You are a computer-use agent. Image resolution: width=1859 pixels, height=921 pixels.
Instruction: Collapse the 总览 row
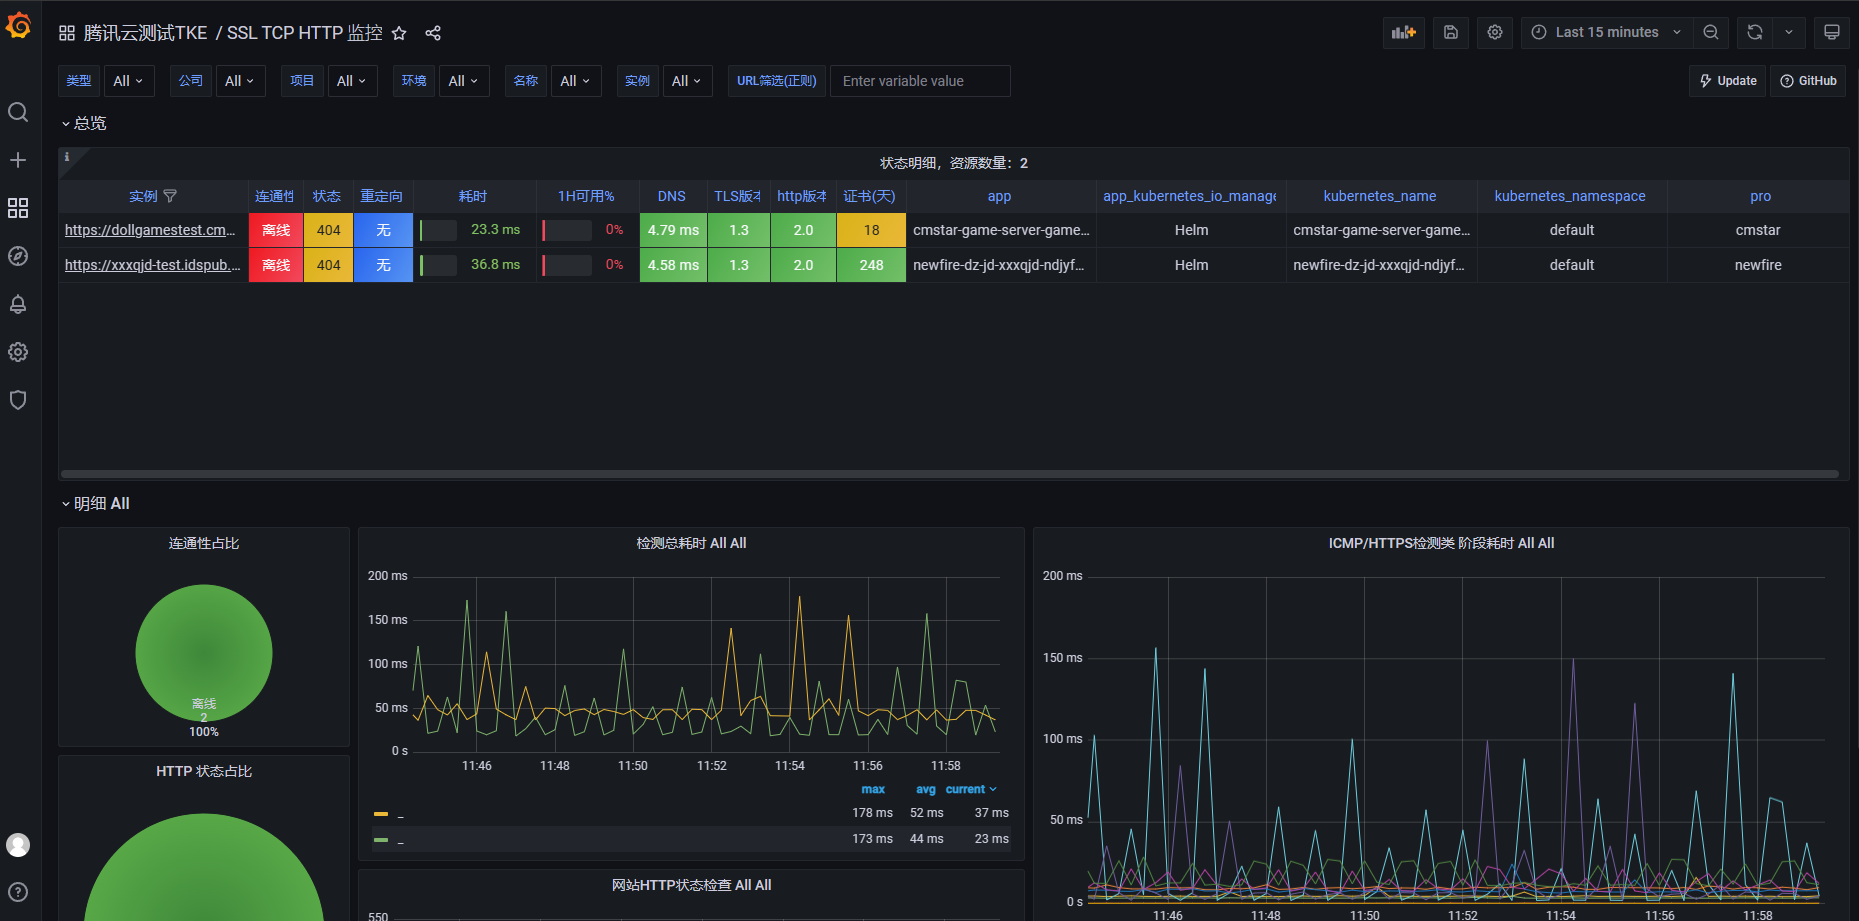(x=84, y=123)
